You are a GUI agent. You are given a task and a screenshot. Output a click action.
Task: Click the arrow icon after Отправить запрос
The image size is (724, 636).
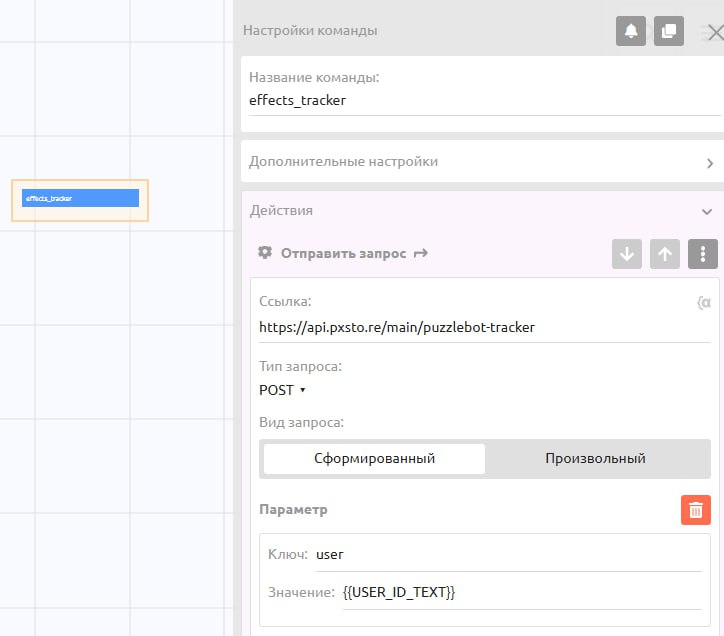coord(421,253)
